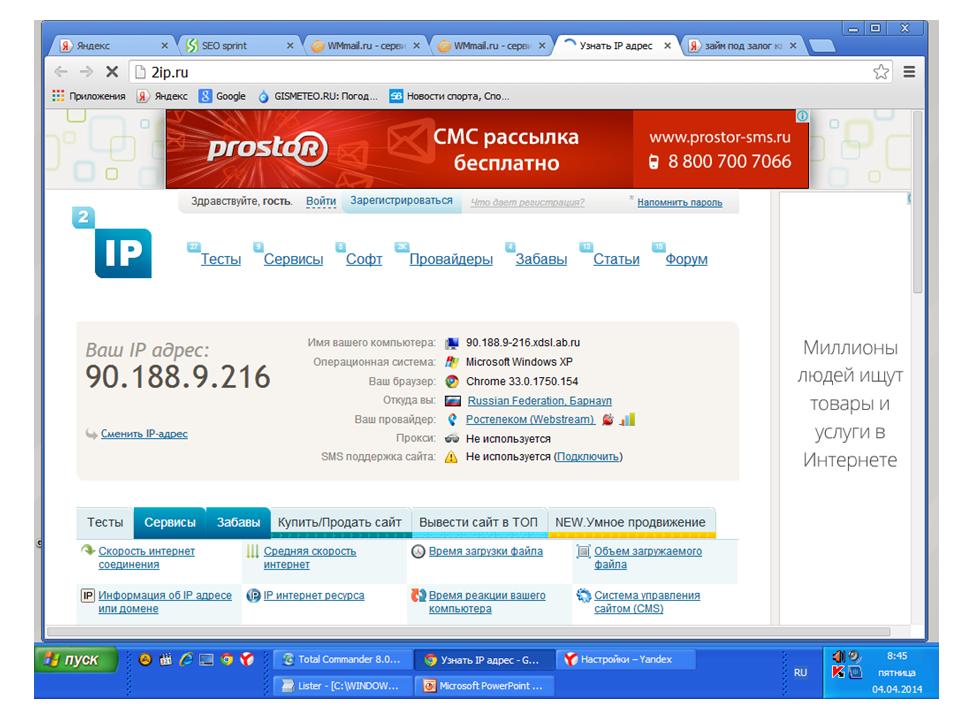Select the NEW.Умное продвижение tab
960x720 pixels.
[630, 522]
